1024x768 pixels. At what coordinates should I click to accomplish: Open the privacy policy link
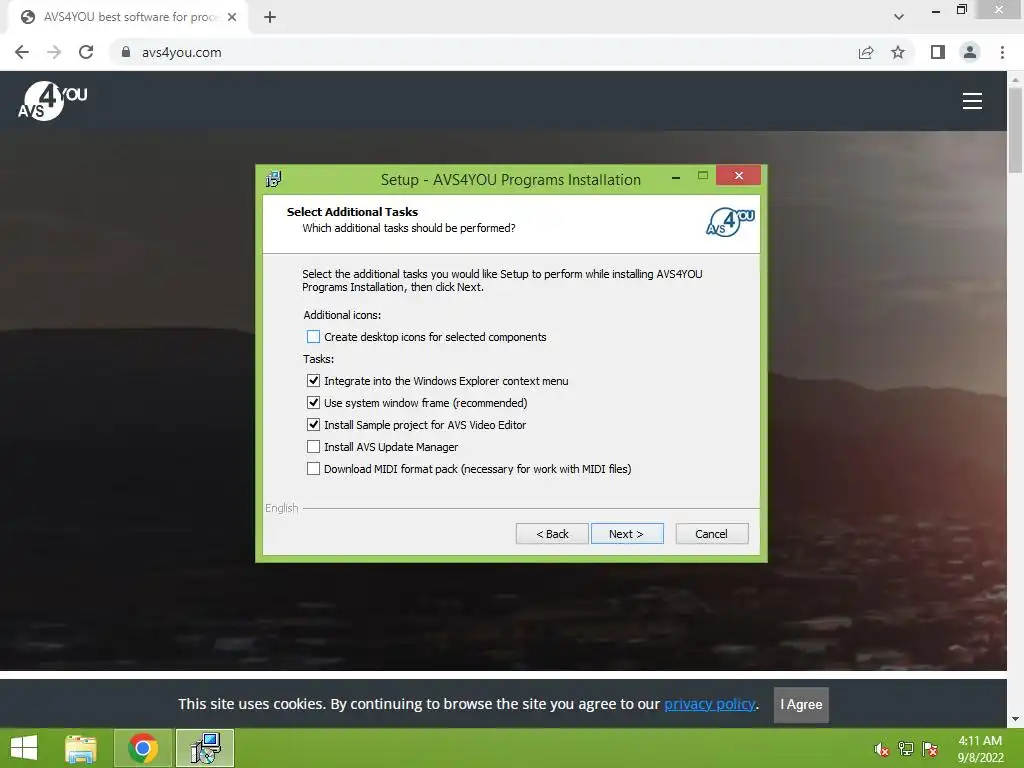click(x=710, y=704)
